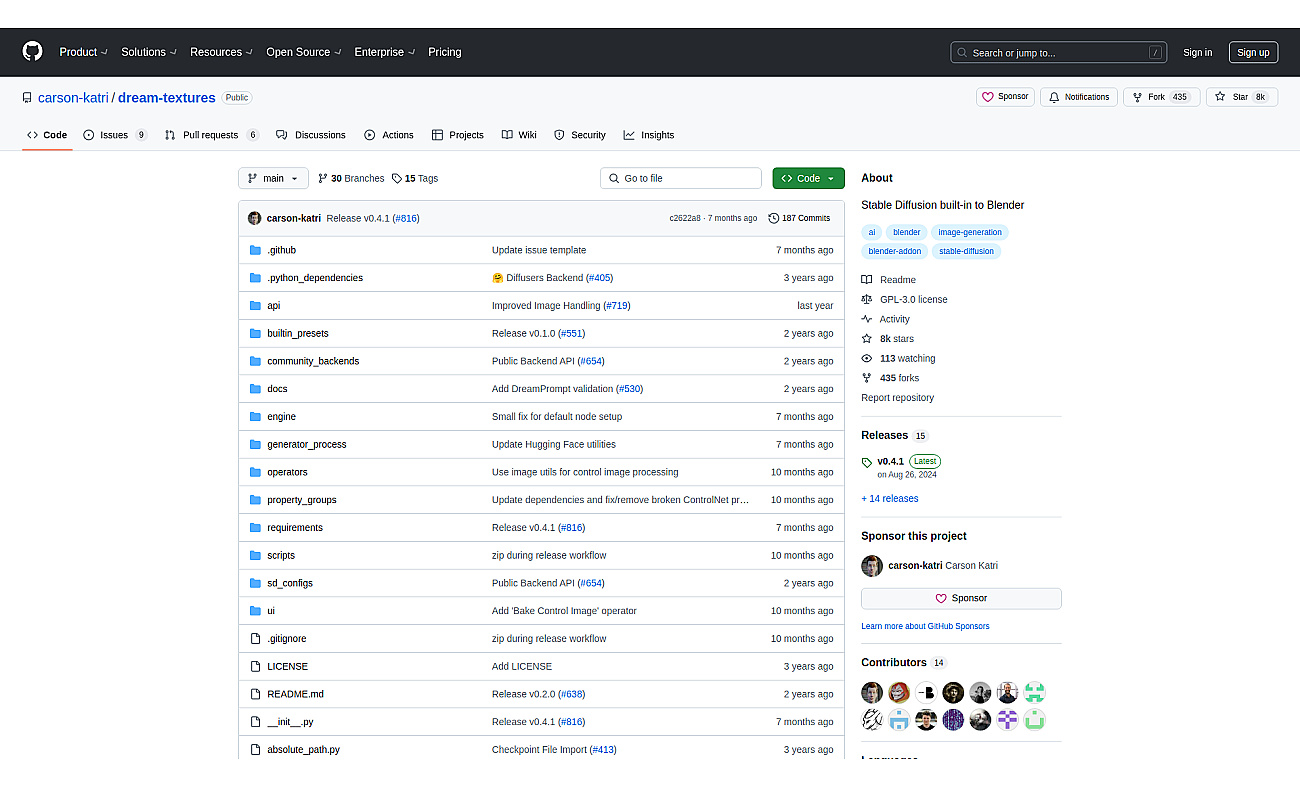Open the builtin_presets folder
The width and height of the screenshot is (1300, 788).
click(298, 333)
